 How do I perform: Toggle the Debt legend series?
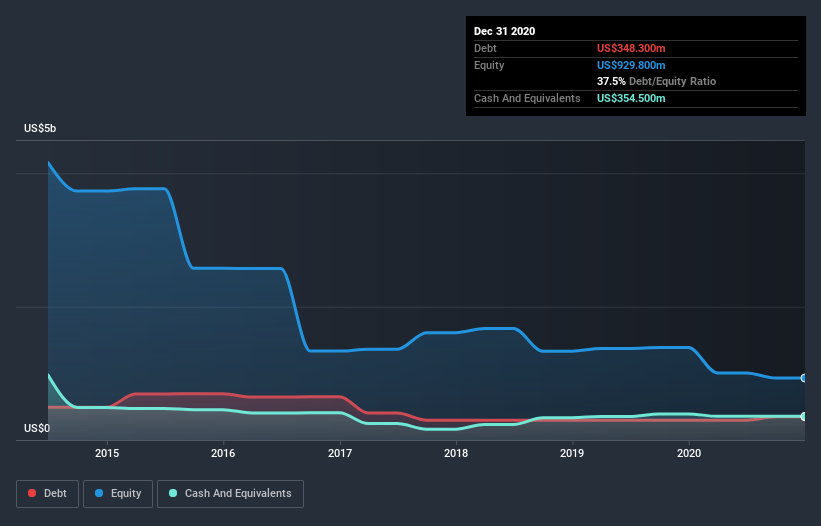[48, 494]
